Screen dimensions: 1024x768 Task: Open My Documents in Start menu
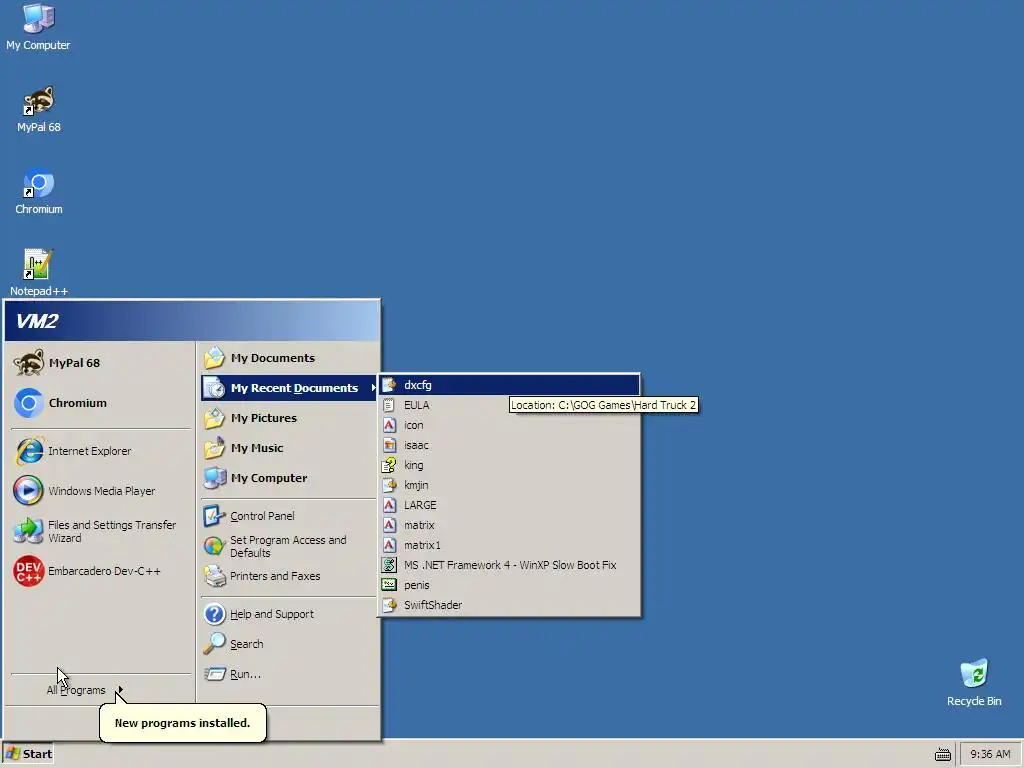tap(289, 358)
